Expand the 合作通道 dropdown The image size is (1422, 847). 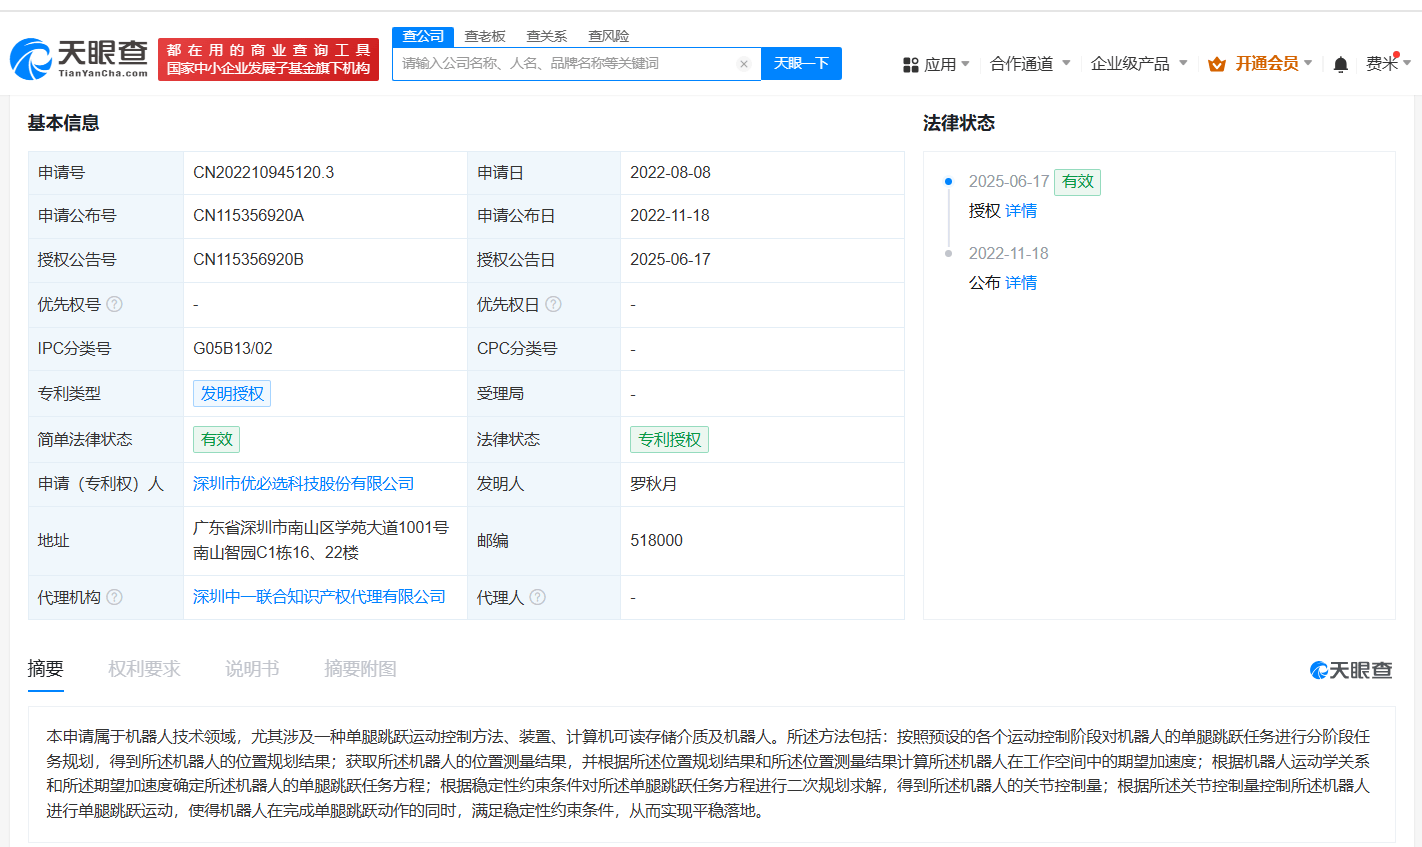click(1030, 64)
